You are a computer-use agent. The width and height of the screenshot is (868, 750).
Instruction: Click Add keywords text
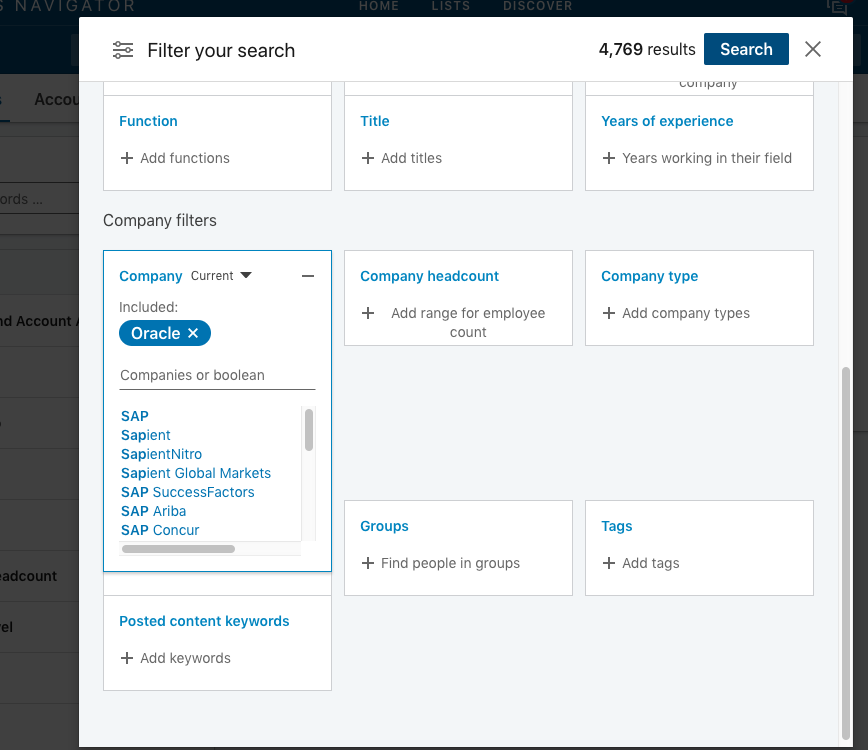pyautogui.click(x=185, y=658)
